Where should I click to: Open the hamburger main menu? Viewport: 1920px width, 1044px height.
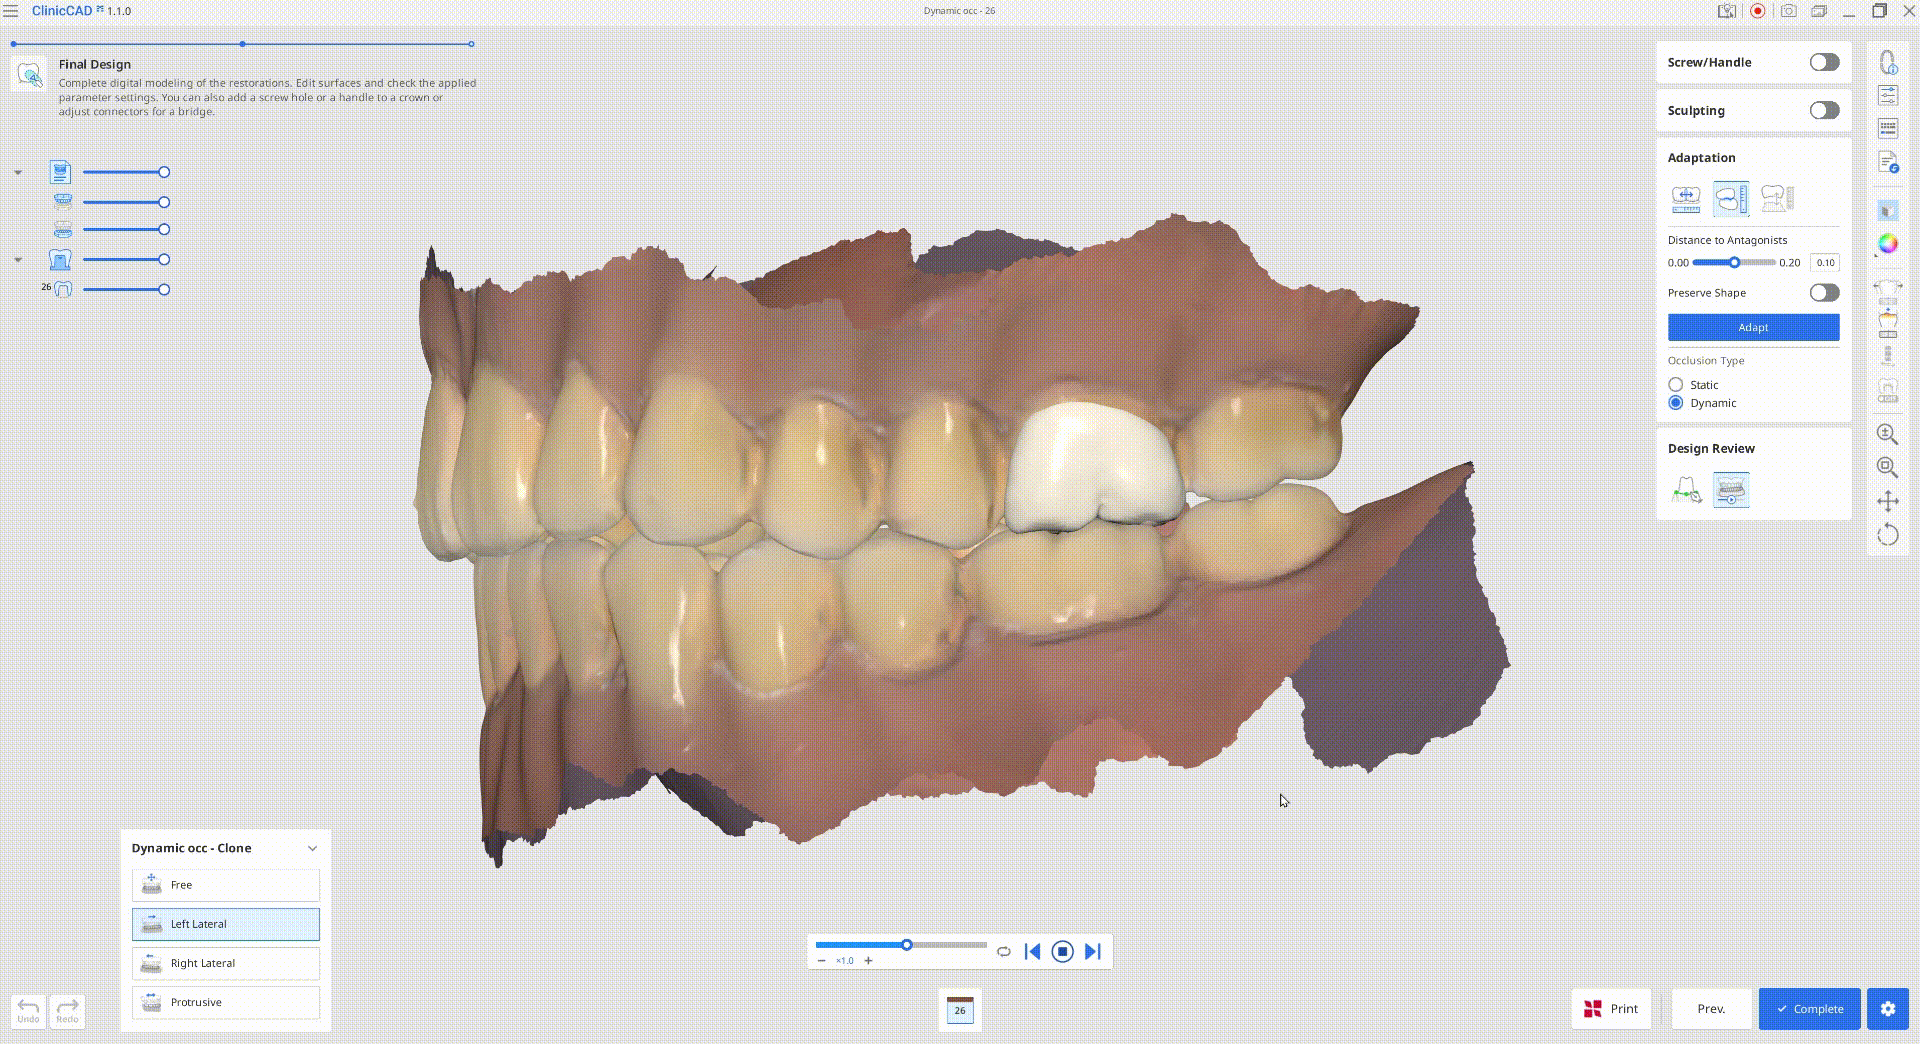11,11
